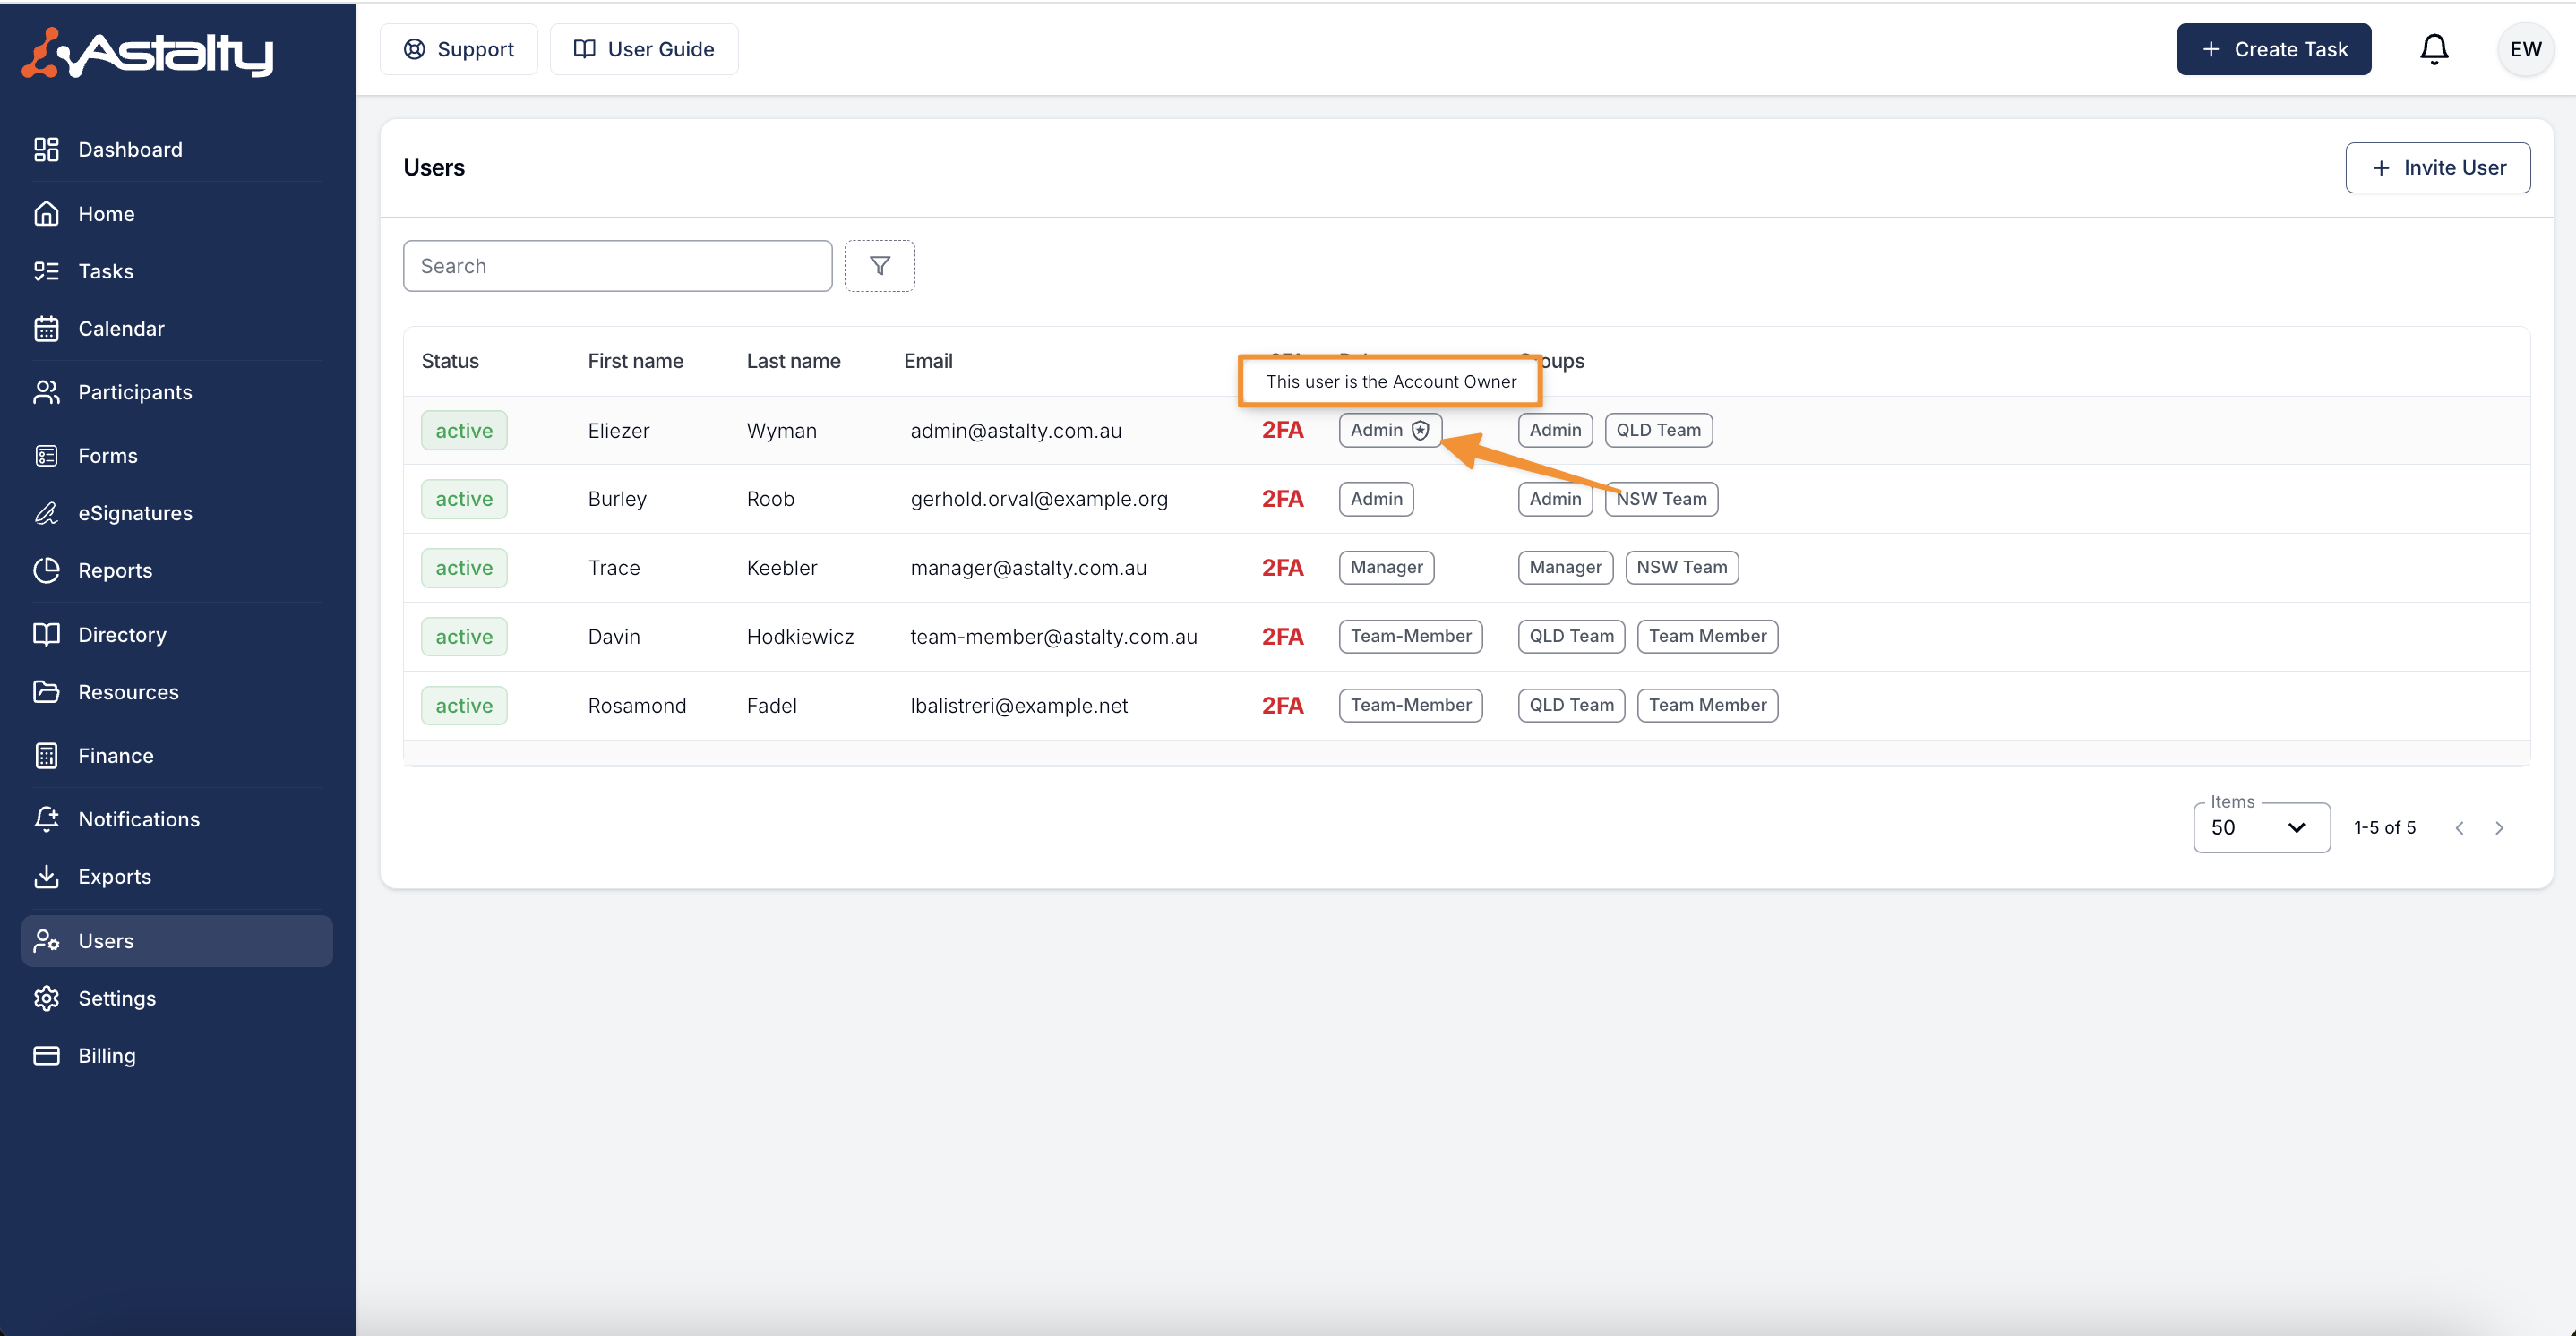The image size is (2576, 1336).
Task: Open eSignatures from the sidebar
Action: [135, 513]
